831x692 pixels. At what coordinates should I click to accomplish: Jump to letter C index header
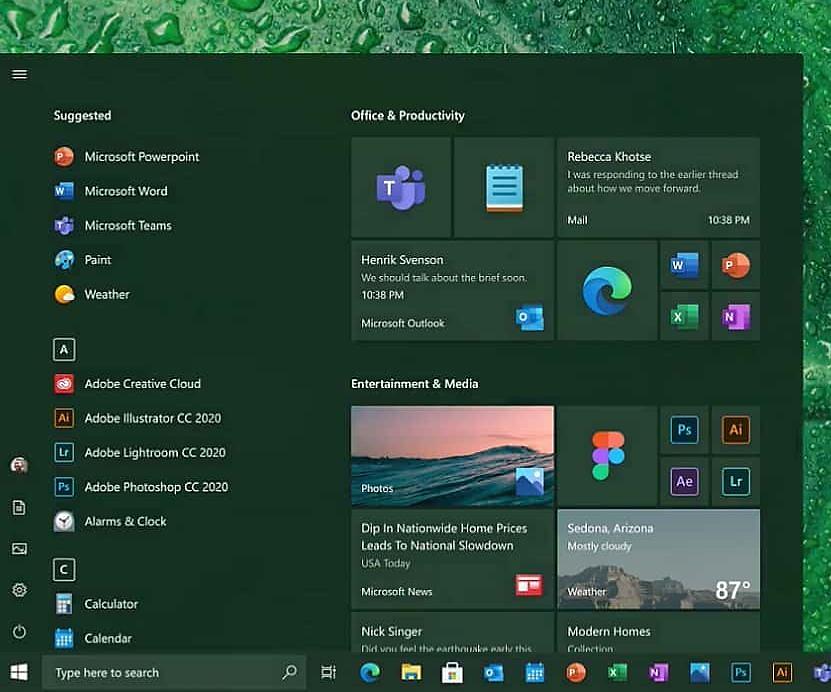pyautogui.click(x=64, y=570)
